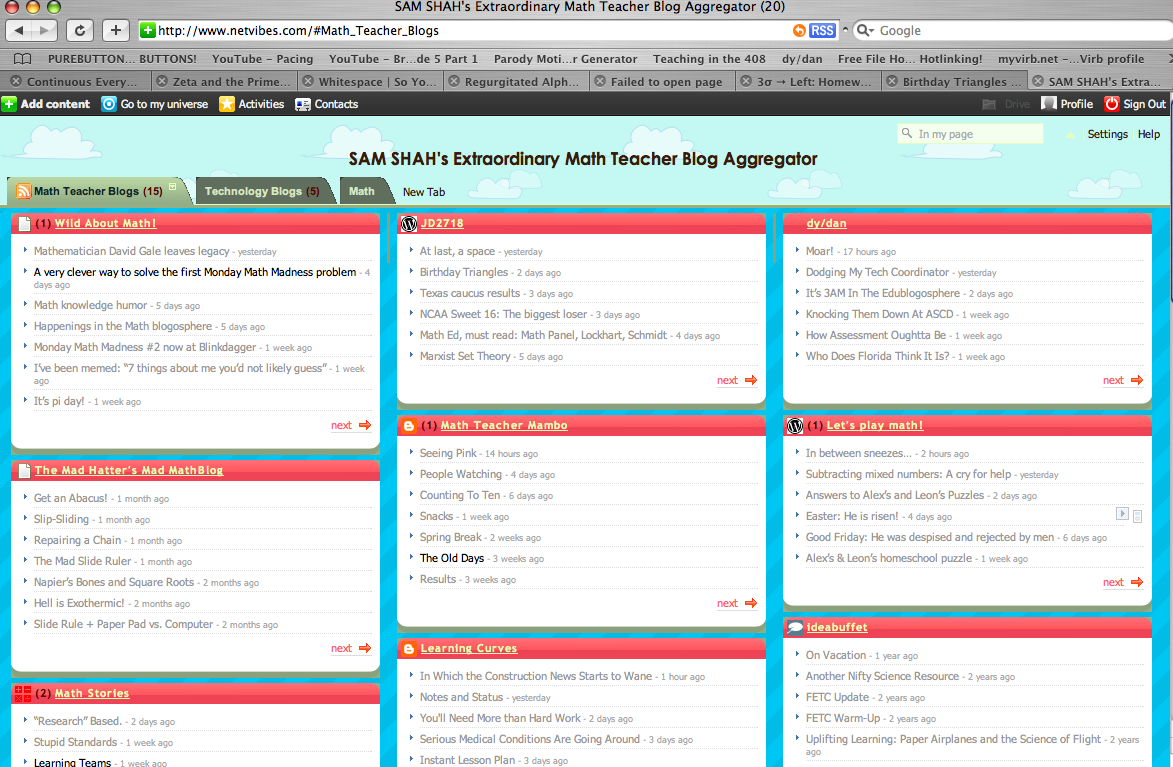
Task: Click the Blogger icon beside Learning Curves
Action: pyautogui.click(x=408, y=649)
